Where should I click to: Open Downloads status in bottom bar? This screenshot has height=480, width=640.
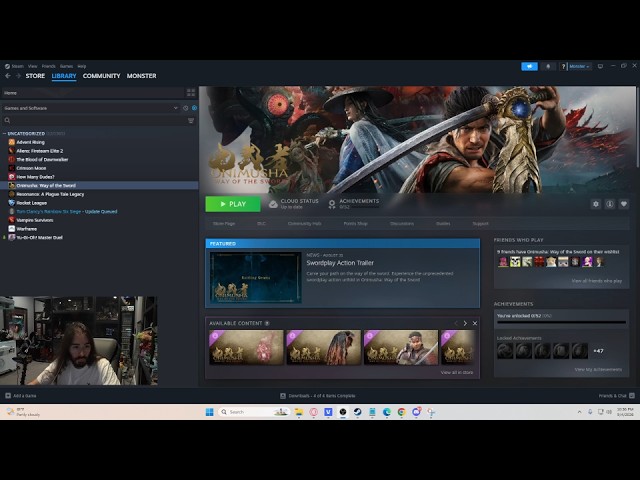coord(318,396)
